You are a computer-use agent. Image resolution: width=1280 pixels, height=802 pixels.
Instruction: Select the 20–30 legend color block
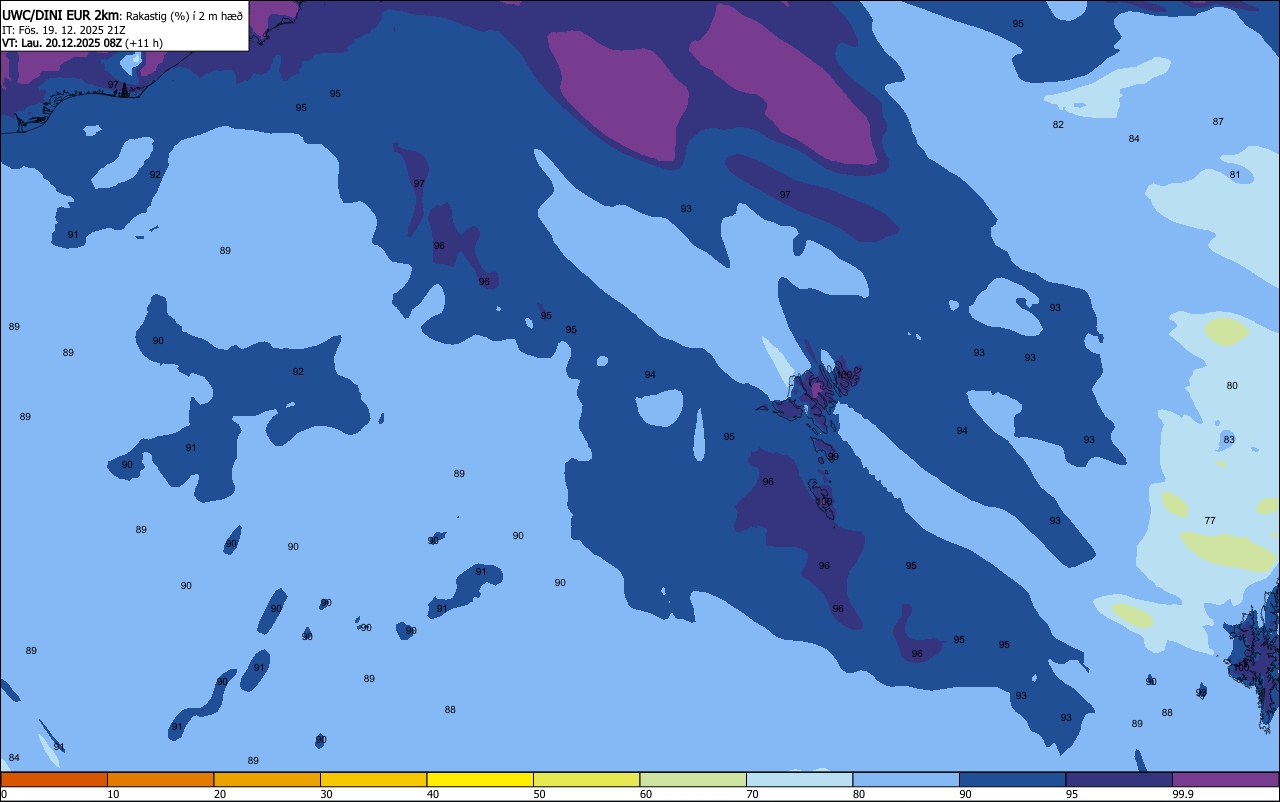tap(267, 779)
